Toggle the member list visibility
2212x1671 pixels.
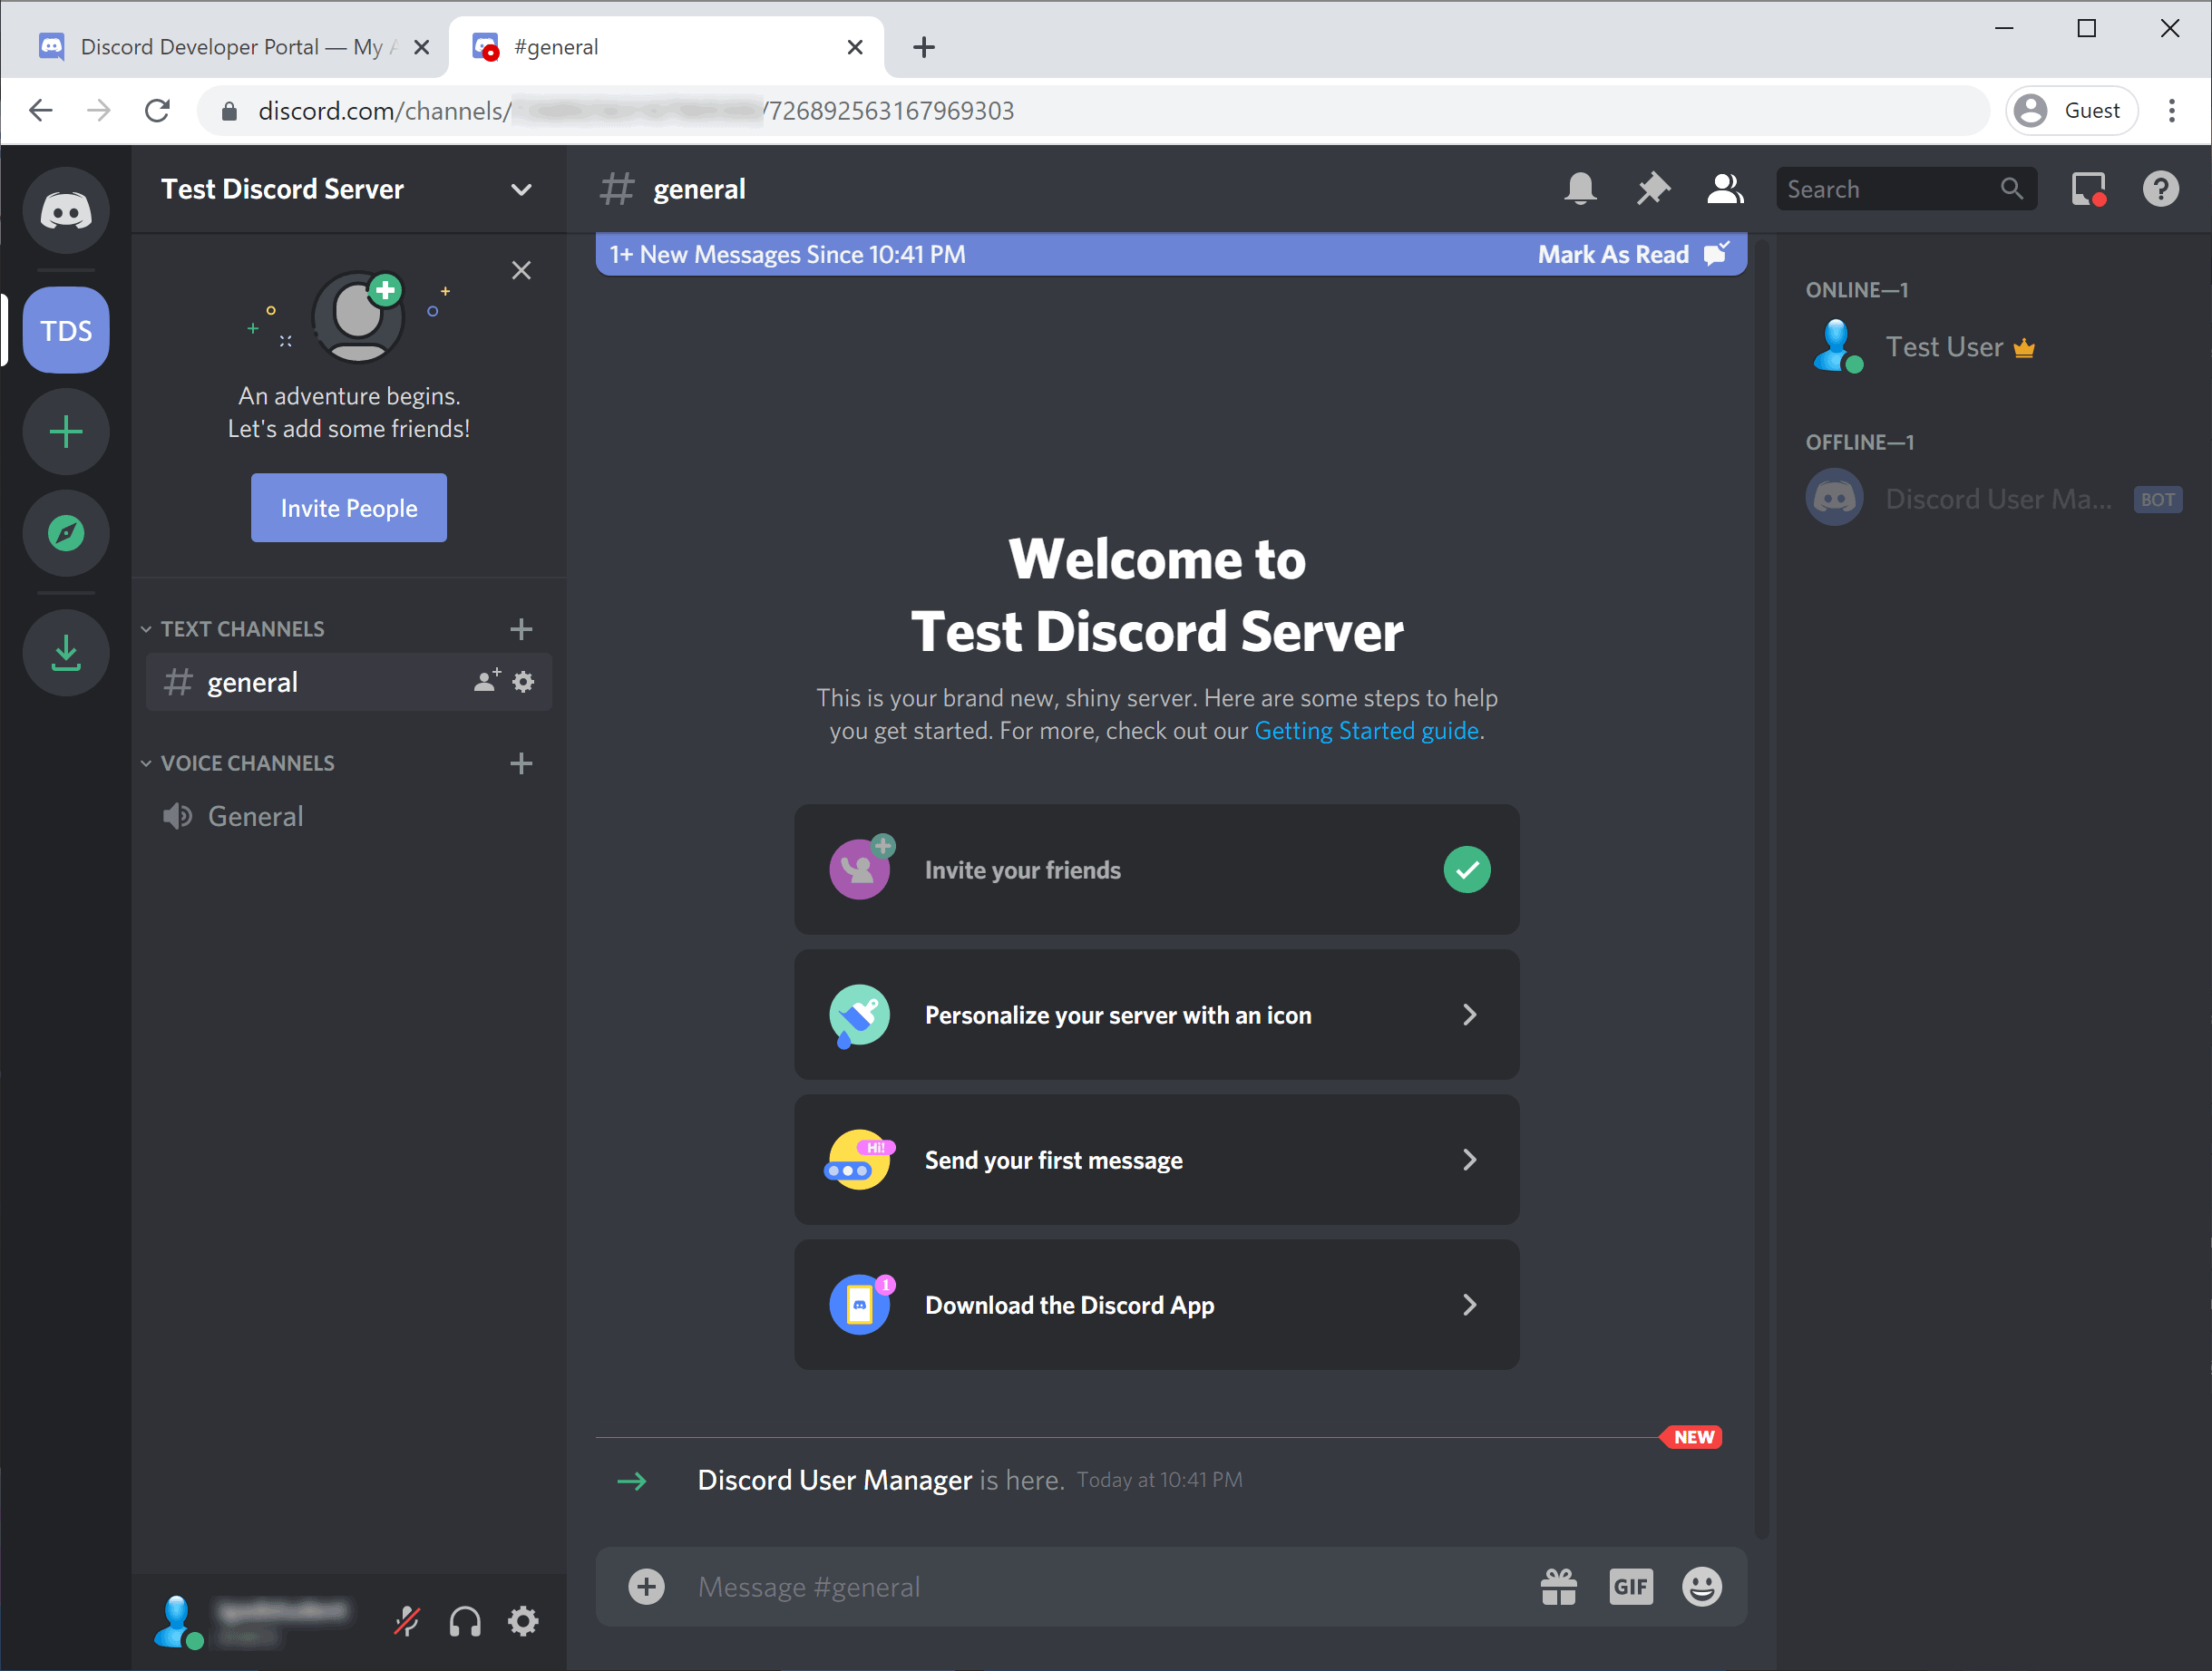1725,189
